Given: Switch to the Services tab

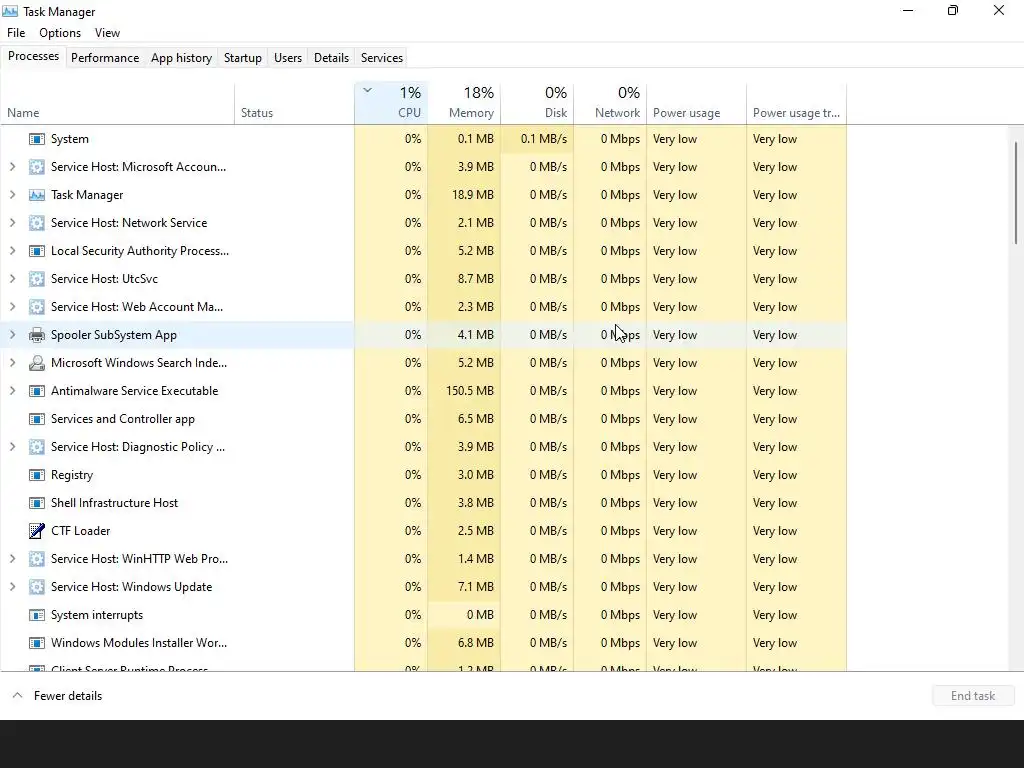Looking at the screenshot, I should 382,57.
